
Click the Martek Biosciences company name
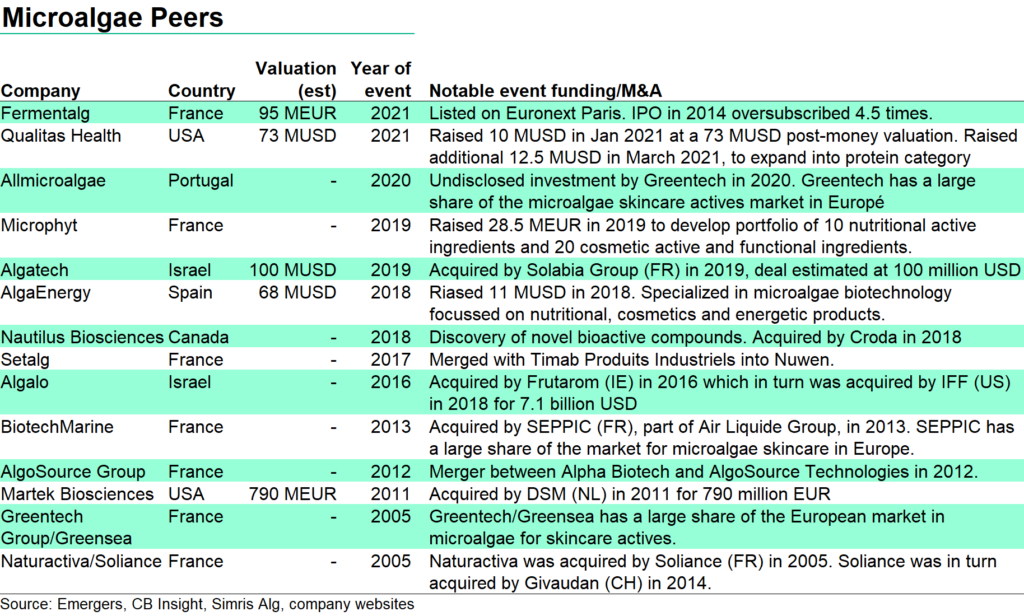click(x=77, y=494)
